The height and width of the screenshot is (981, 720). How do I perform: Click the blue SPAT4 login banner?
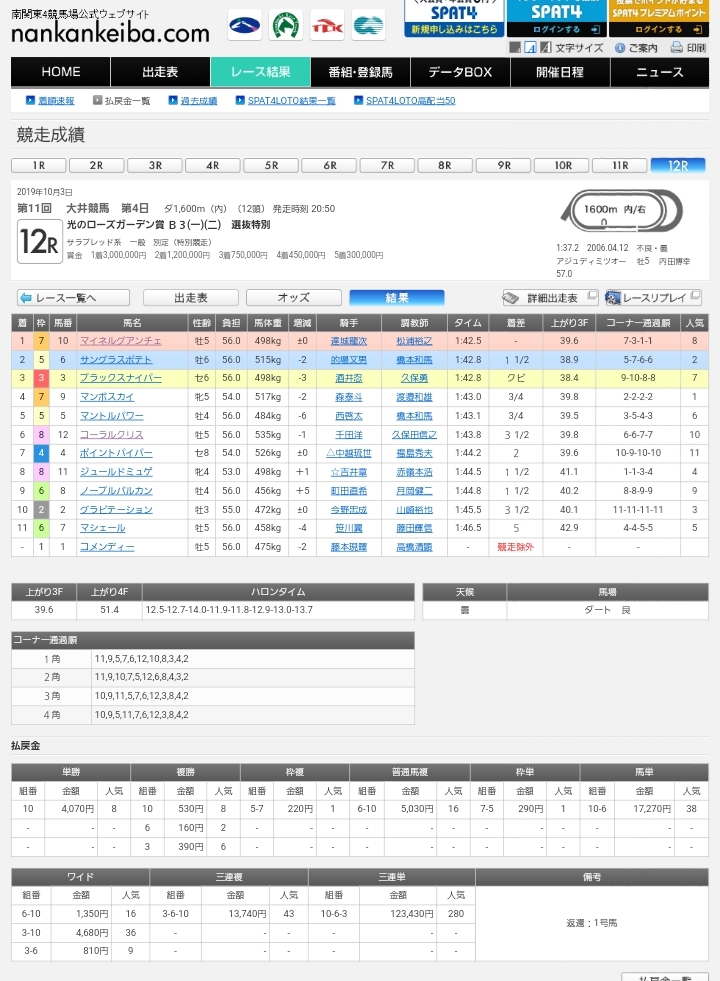click(556, 18)
